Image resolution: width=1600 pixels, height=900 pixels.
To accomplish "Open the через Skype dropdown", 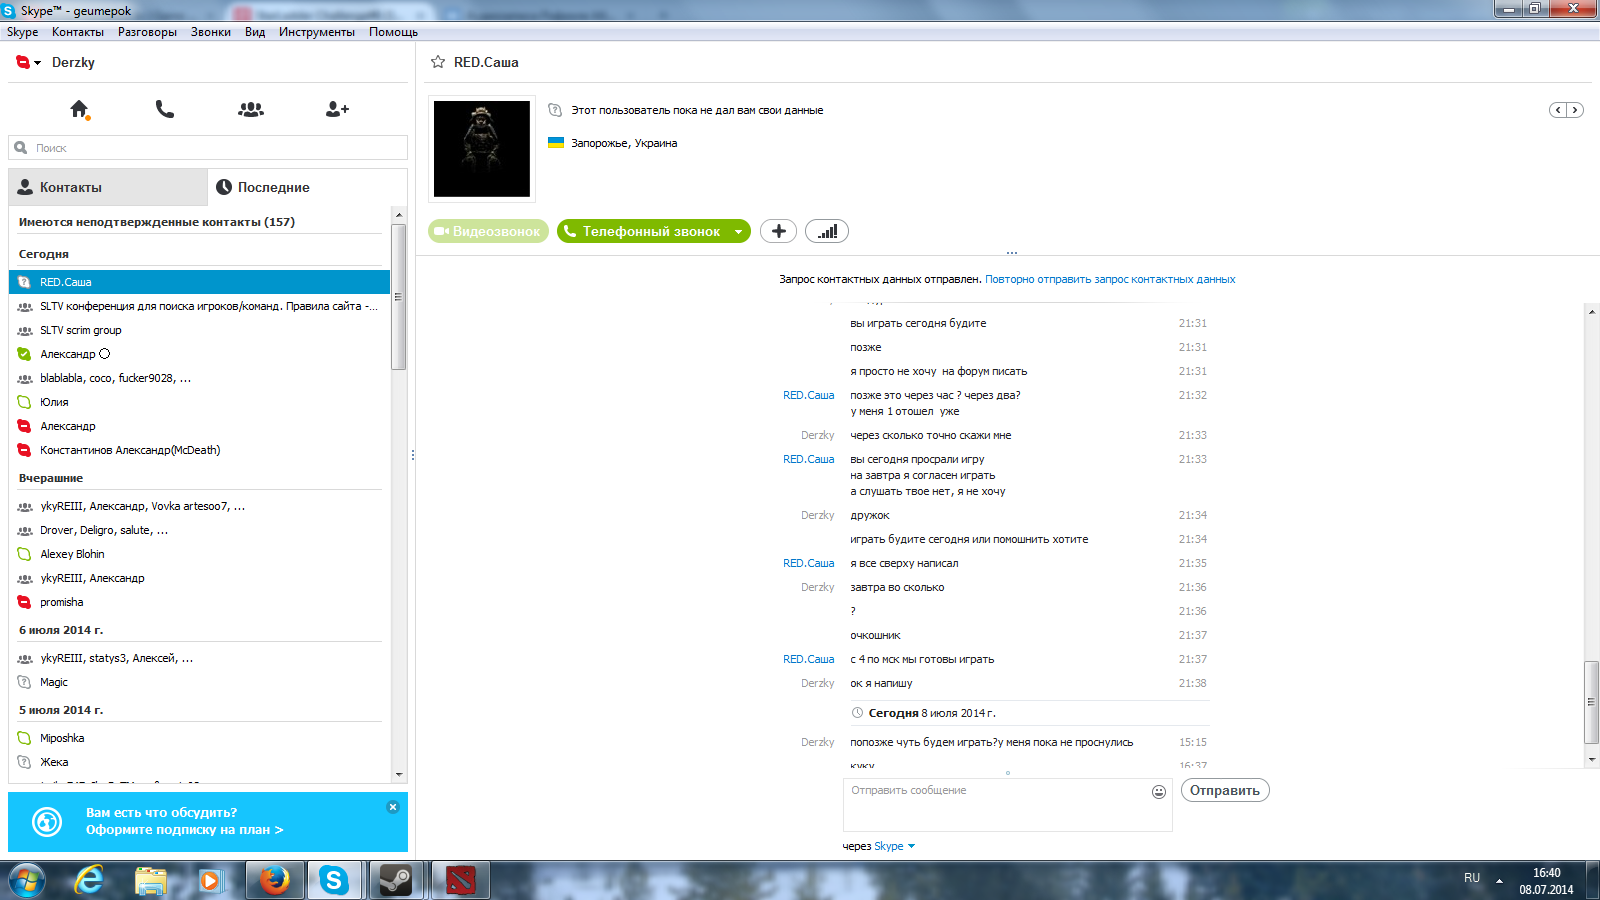I will 895,846.
